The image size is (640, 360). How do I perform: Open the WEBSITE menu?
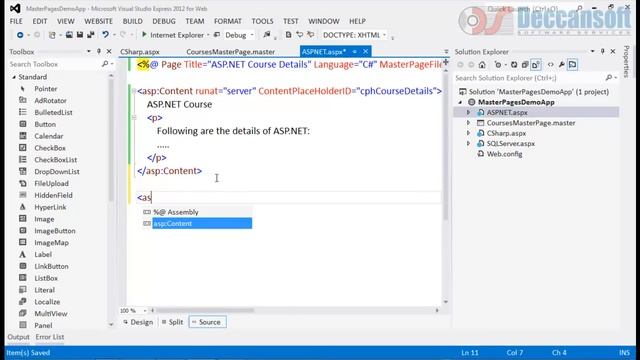98,21
